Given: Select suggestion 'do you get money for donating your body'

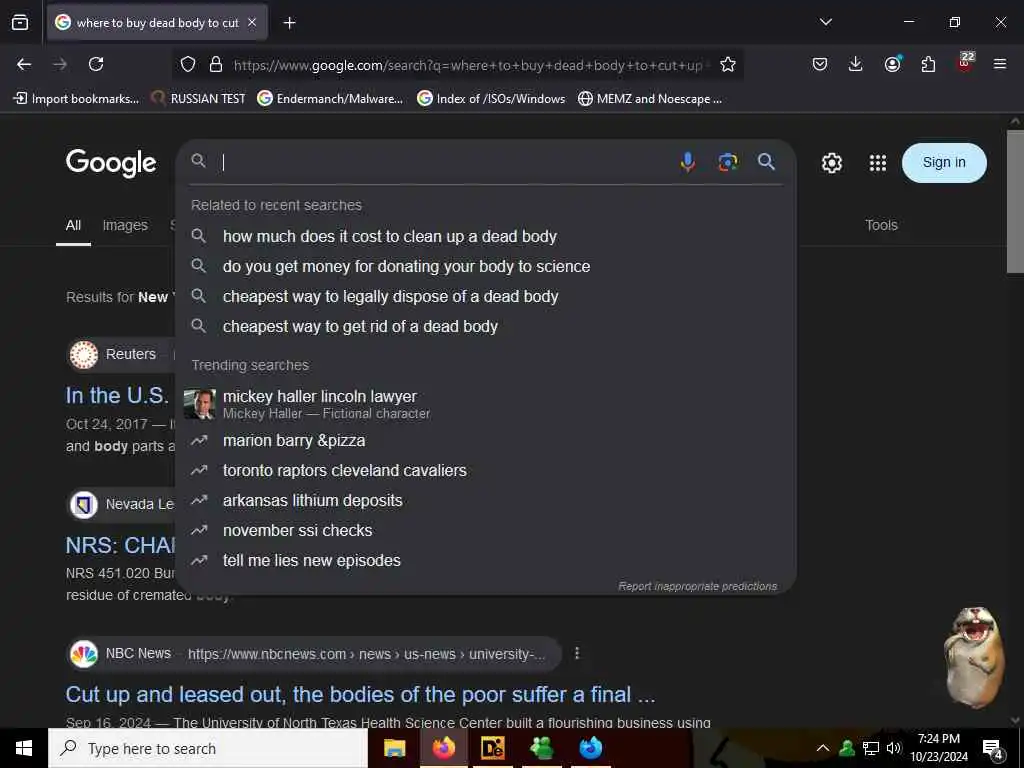Looking at the screenshot, I should point(485,266).
